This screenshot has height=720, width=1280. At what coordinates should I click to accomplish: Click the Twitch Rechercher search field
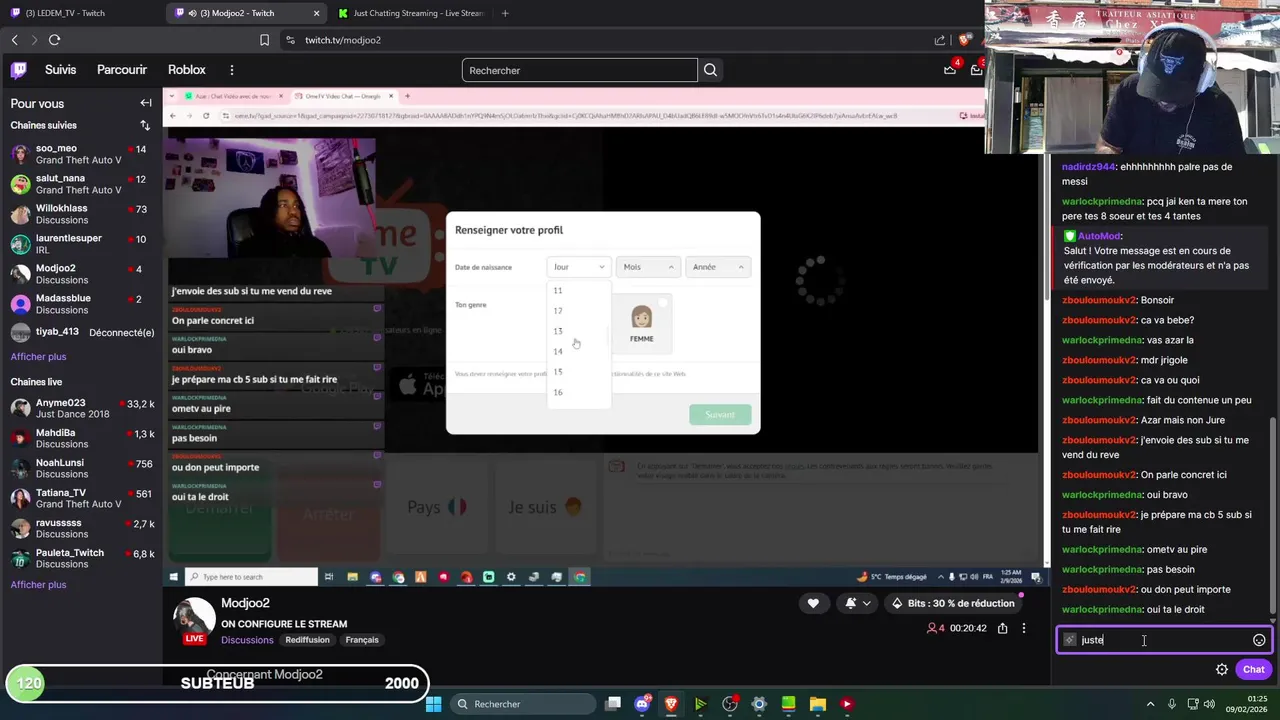[580, 70]
